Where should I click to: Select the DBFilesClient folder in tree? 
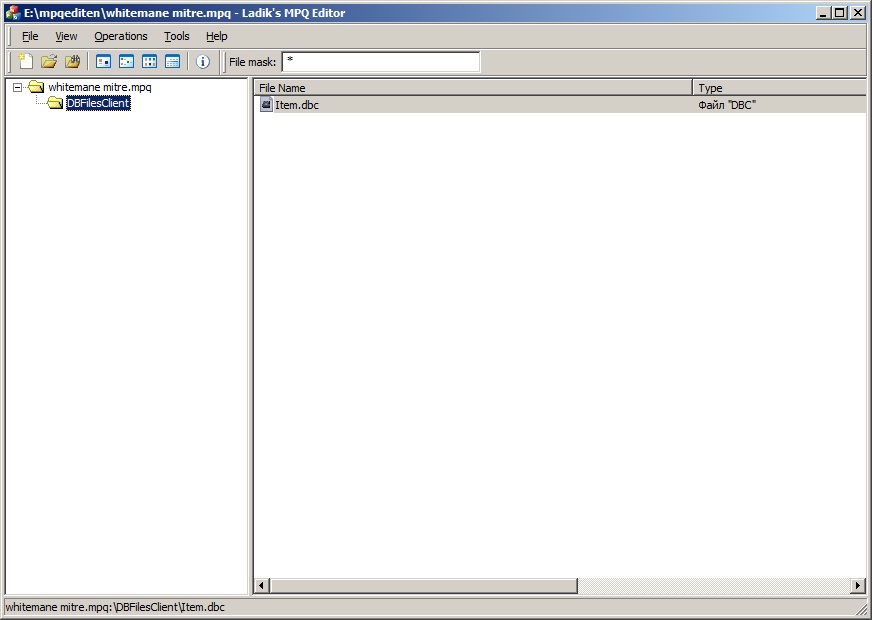coord(97,103)
